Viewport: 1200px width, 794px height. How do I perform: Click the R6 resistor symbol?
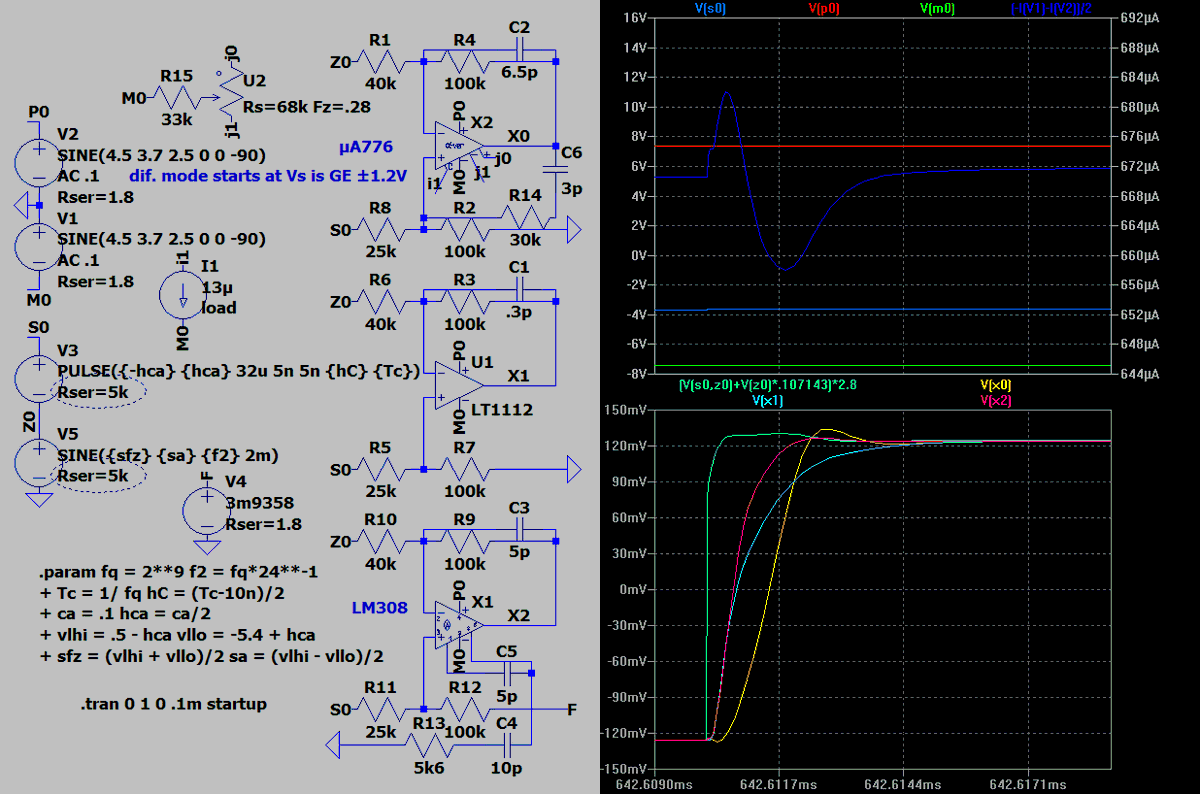pos(381,302)
